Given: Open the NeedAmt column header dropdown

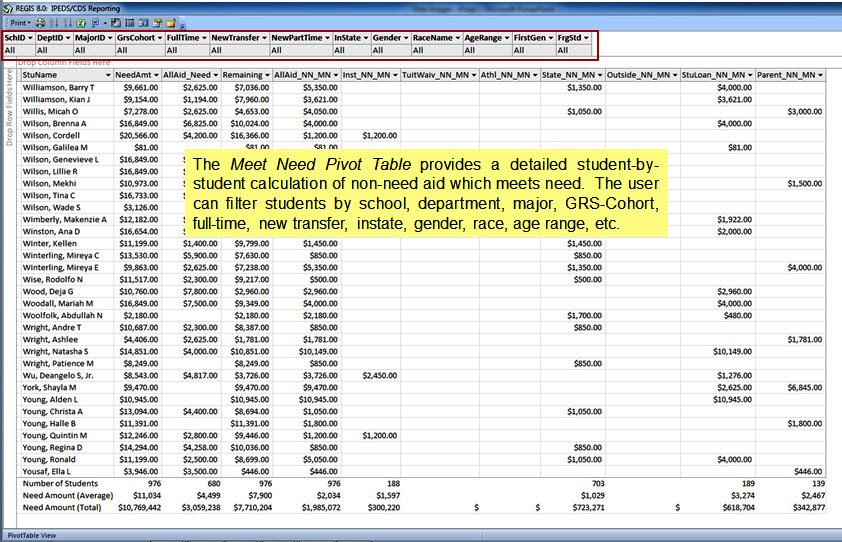Looking at the screenshot, I should 156,75.
